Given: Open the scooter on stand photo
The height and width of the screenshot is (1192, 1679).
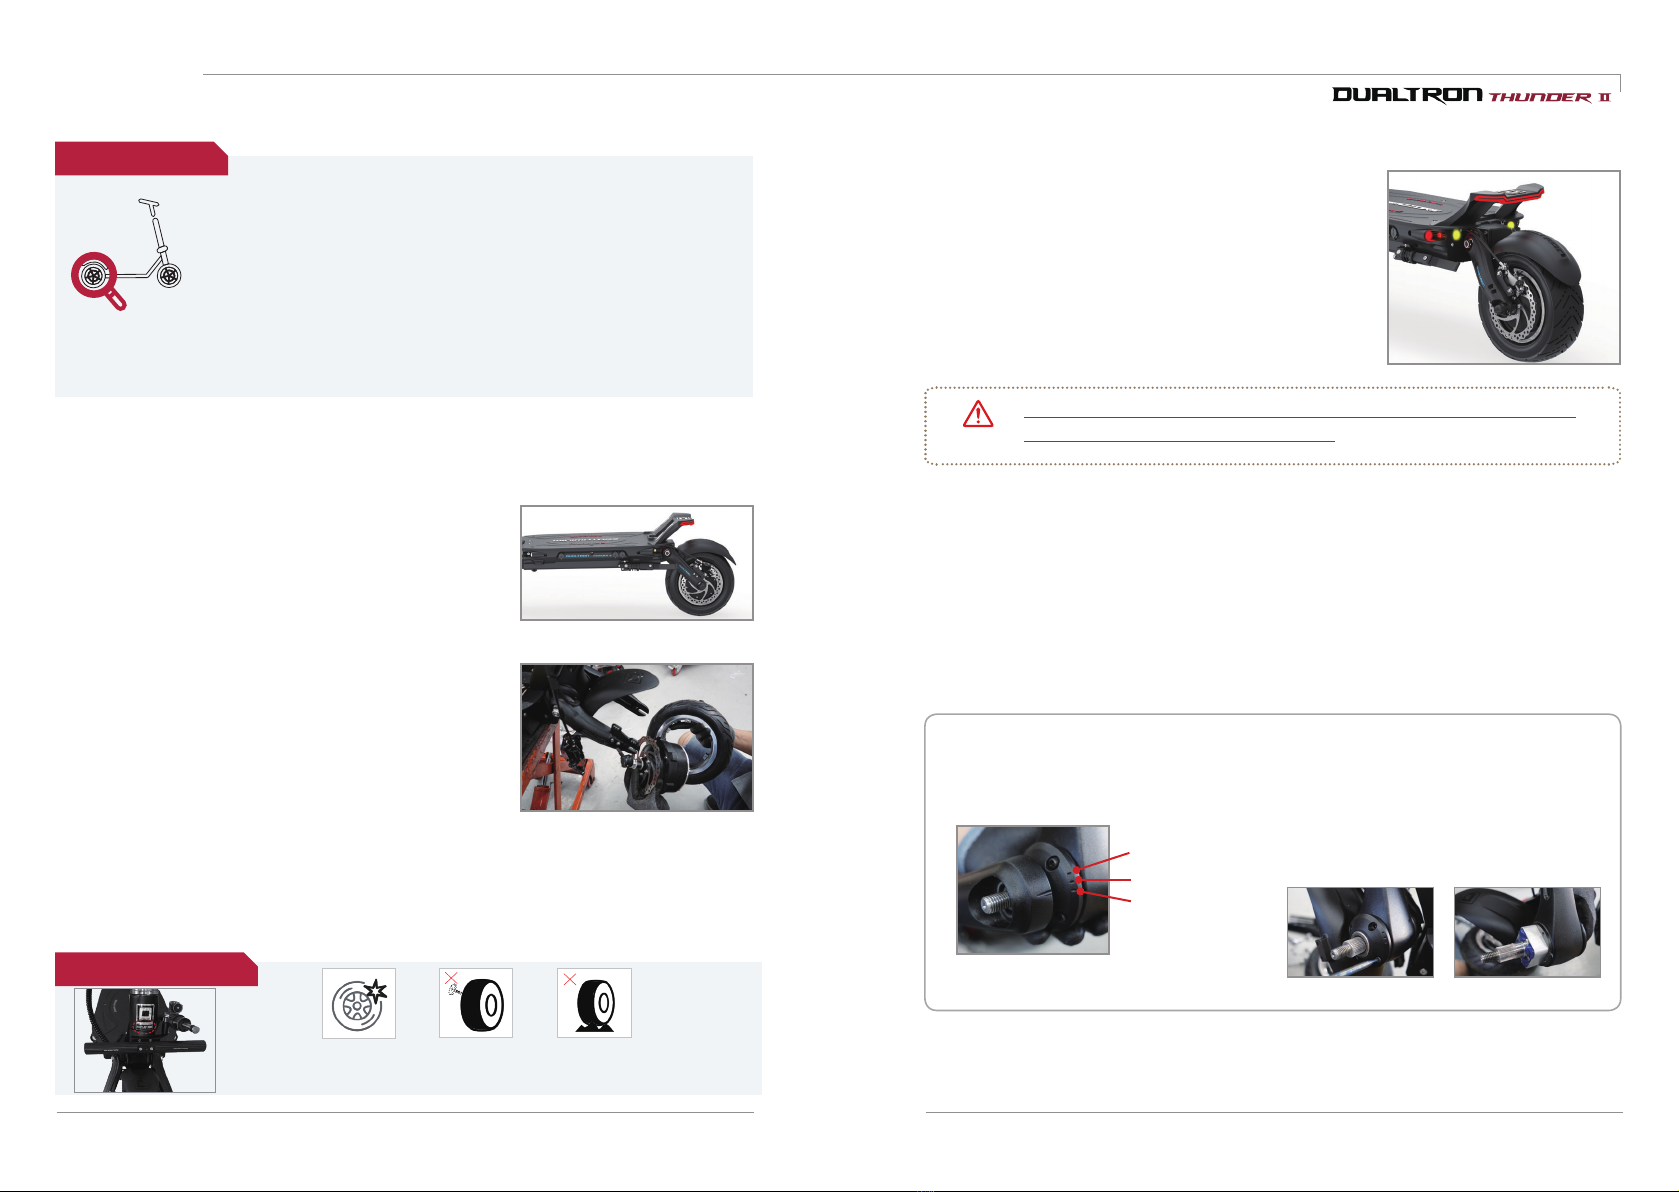Looking at the screenshot, I should [x=145, y=1040].
